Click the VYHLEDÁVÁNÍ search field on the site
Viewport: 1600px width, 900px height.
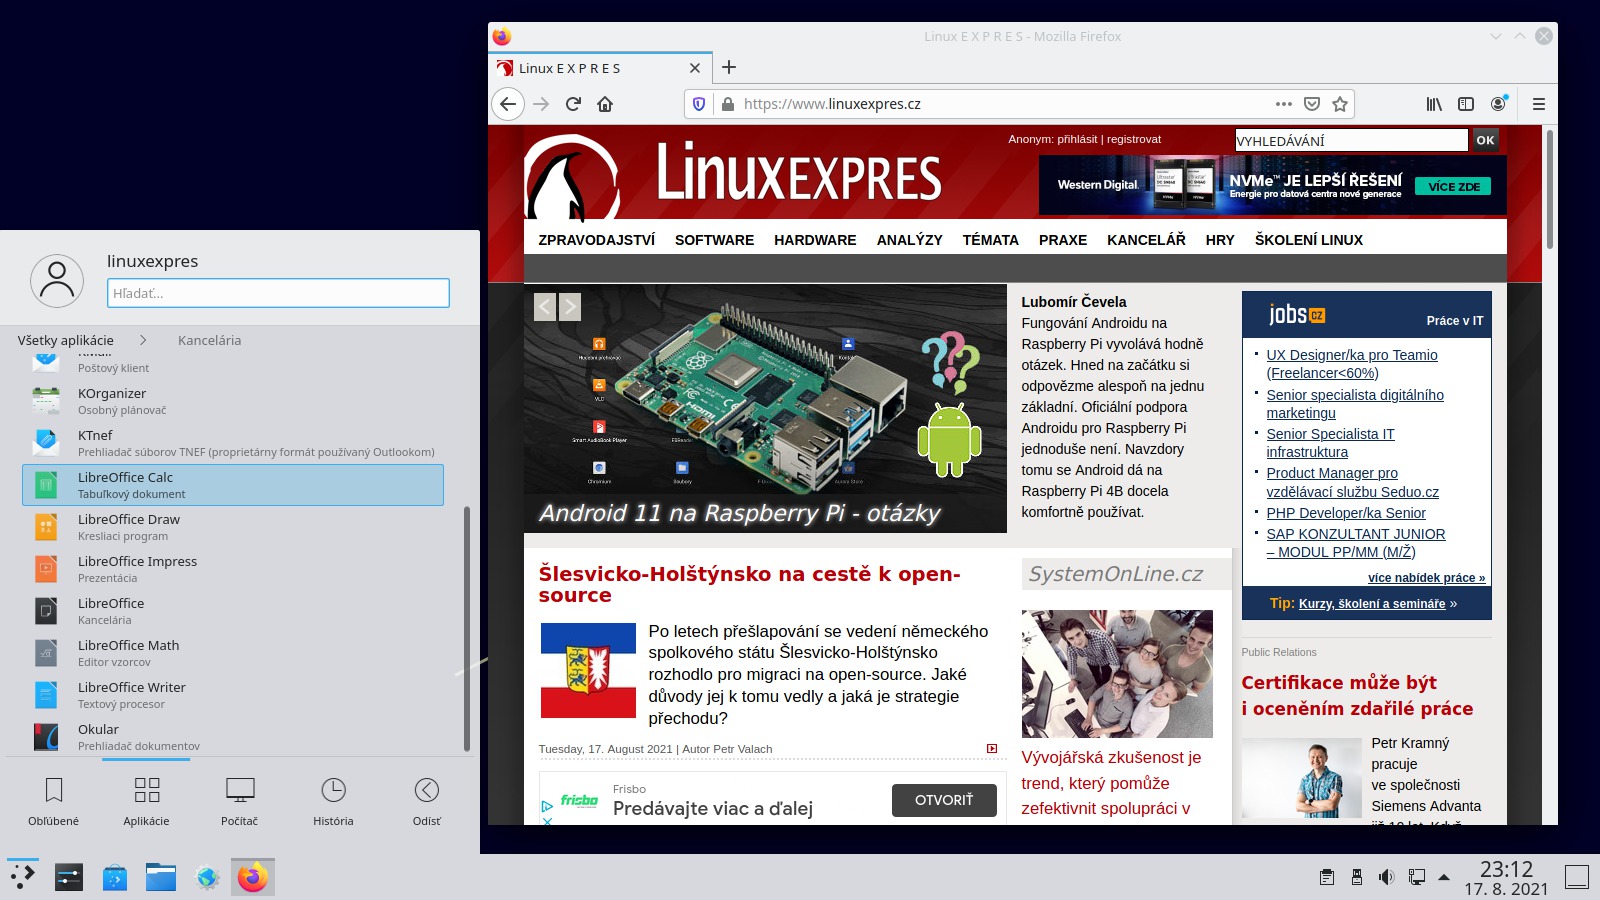coord(1351,141)
